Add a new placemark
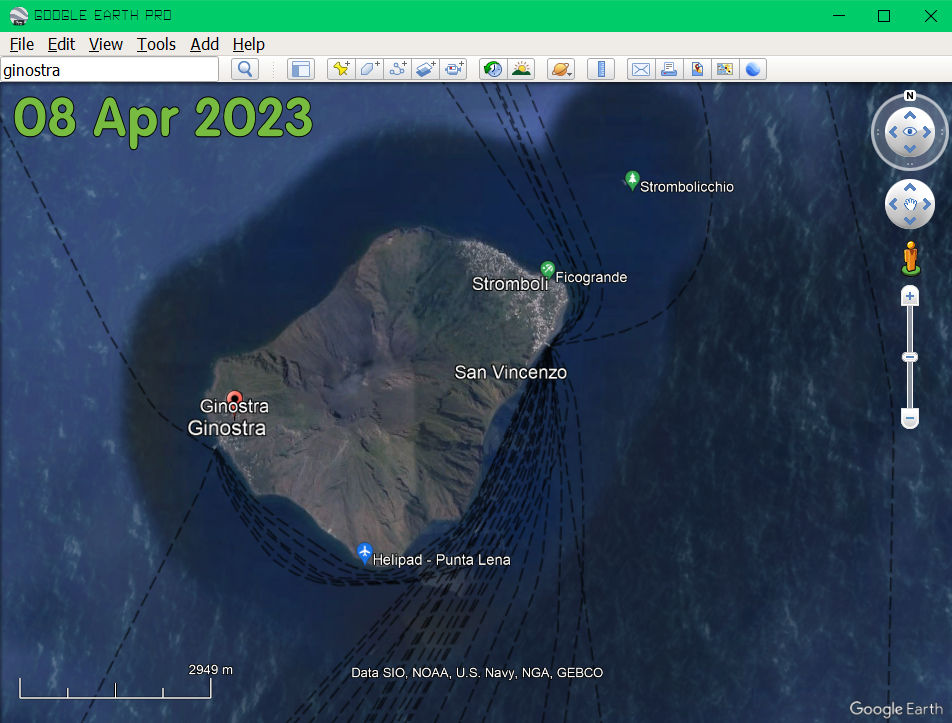 click(341, 69)
